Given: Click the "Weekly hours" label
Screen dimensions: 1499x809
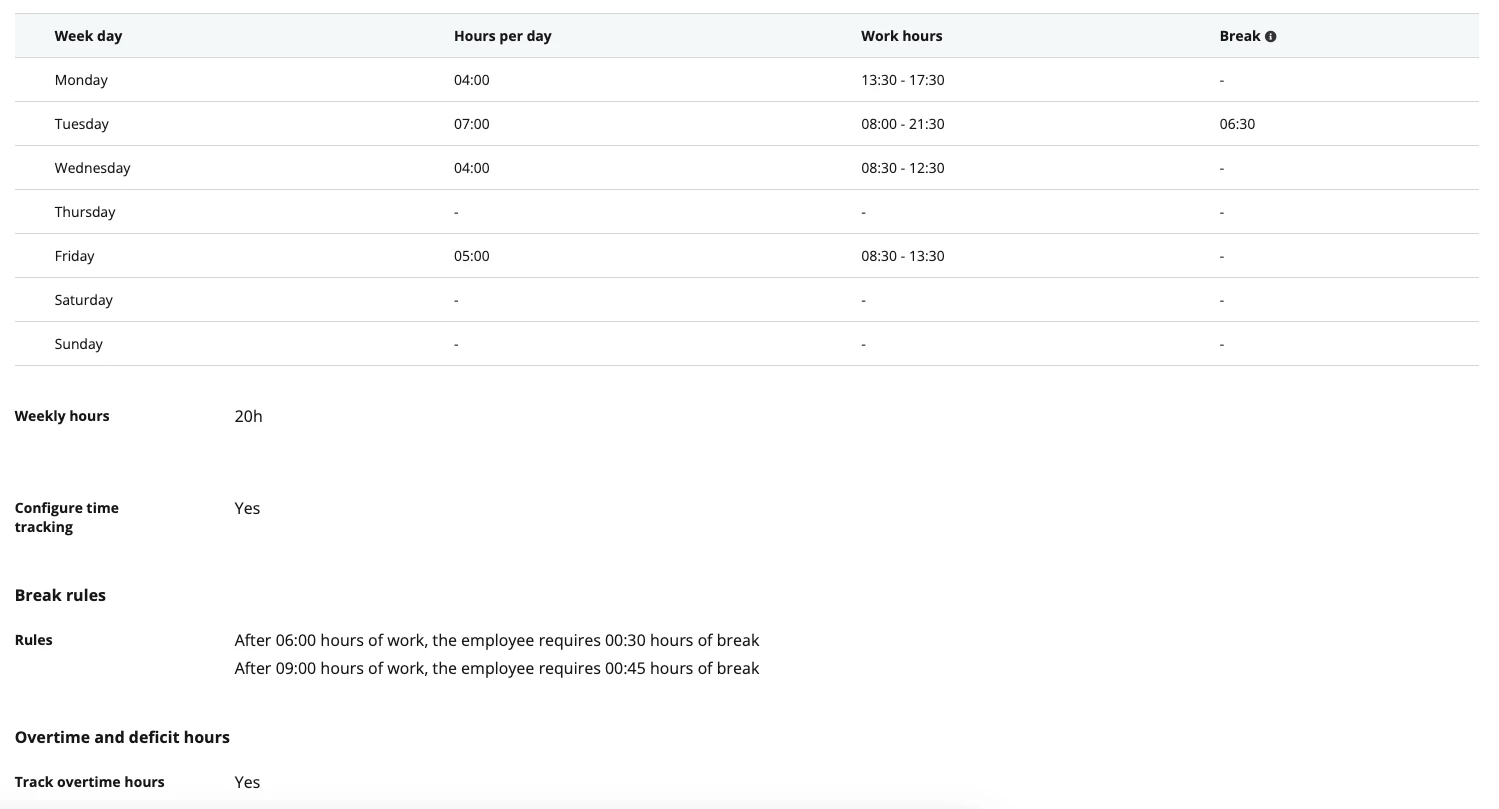Looking at the screenshot, I should [62, 416].
